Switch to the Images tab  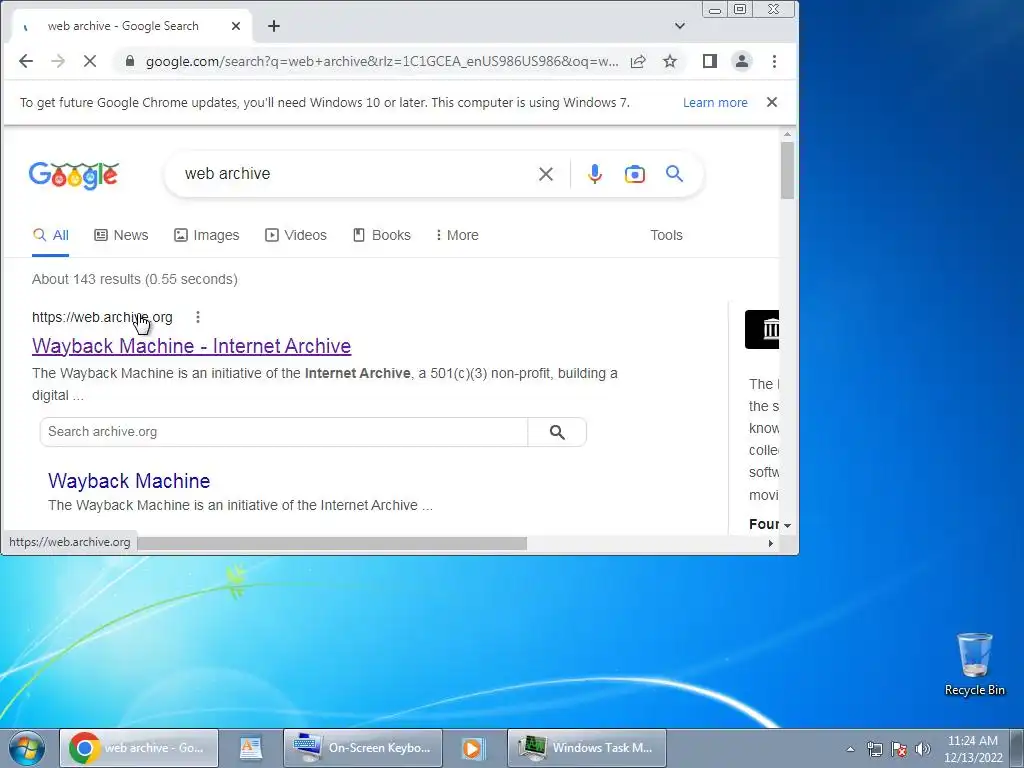pyautogui.click(x=207, y=235)
